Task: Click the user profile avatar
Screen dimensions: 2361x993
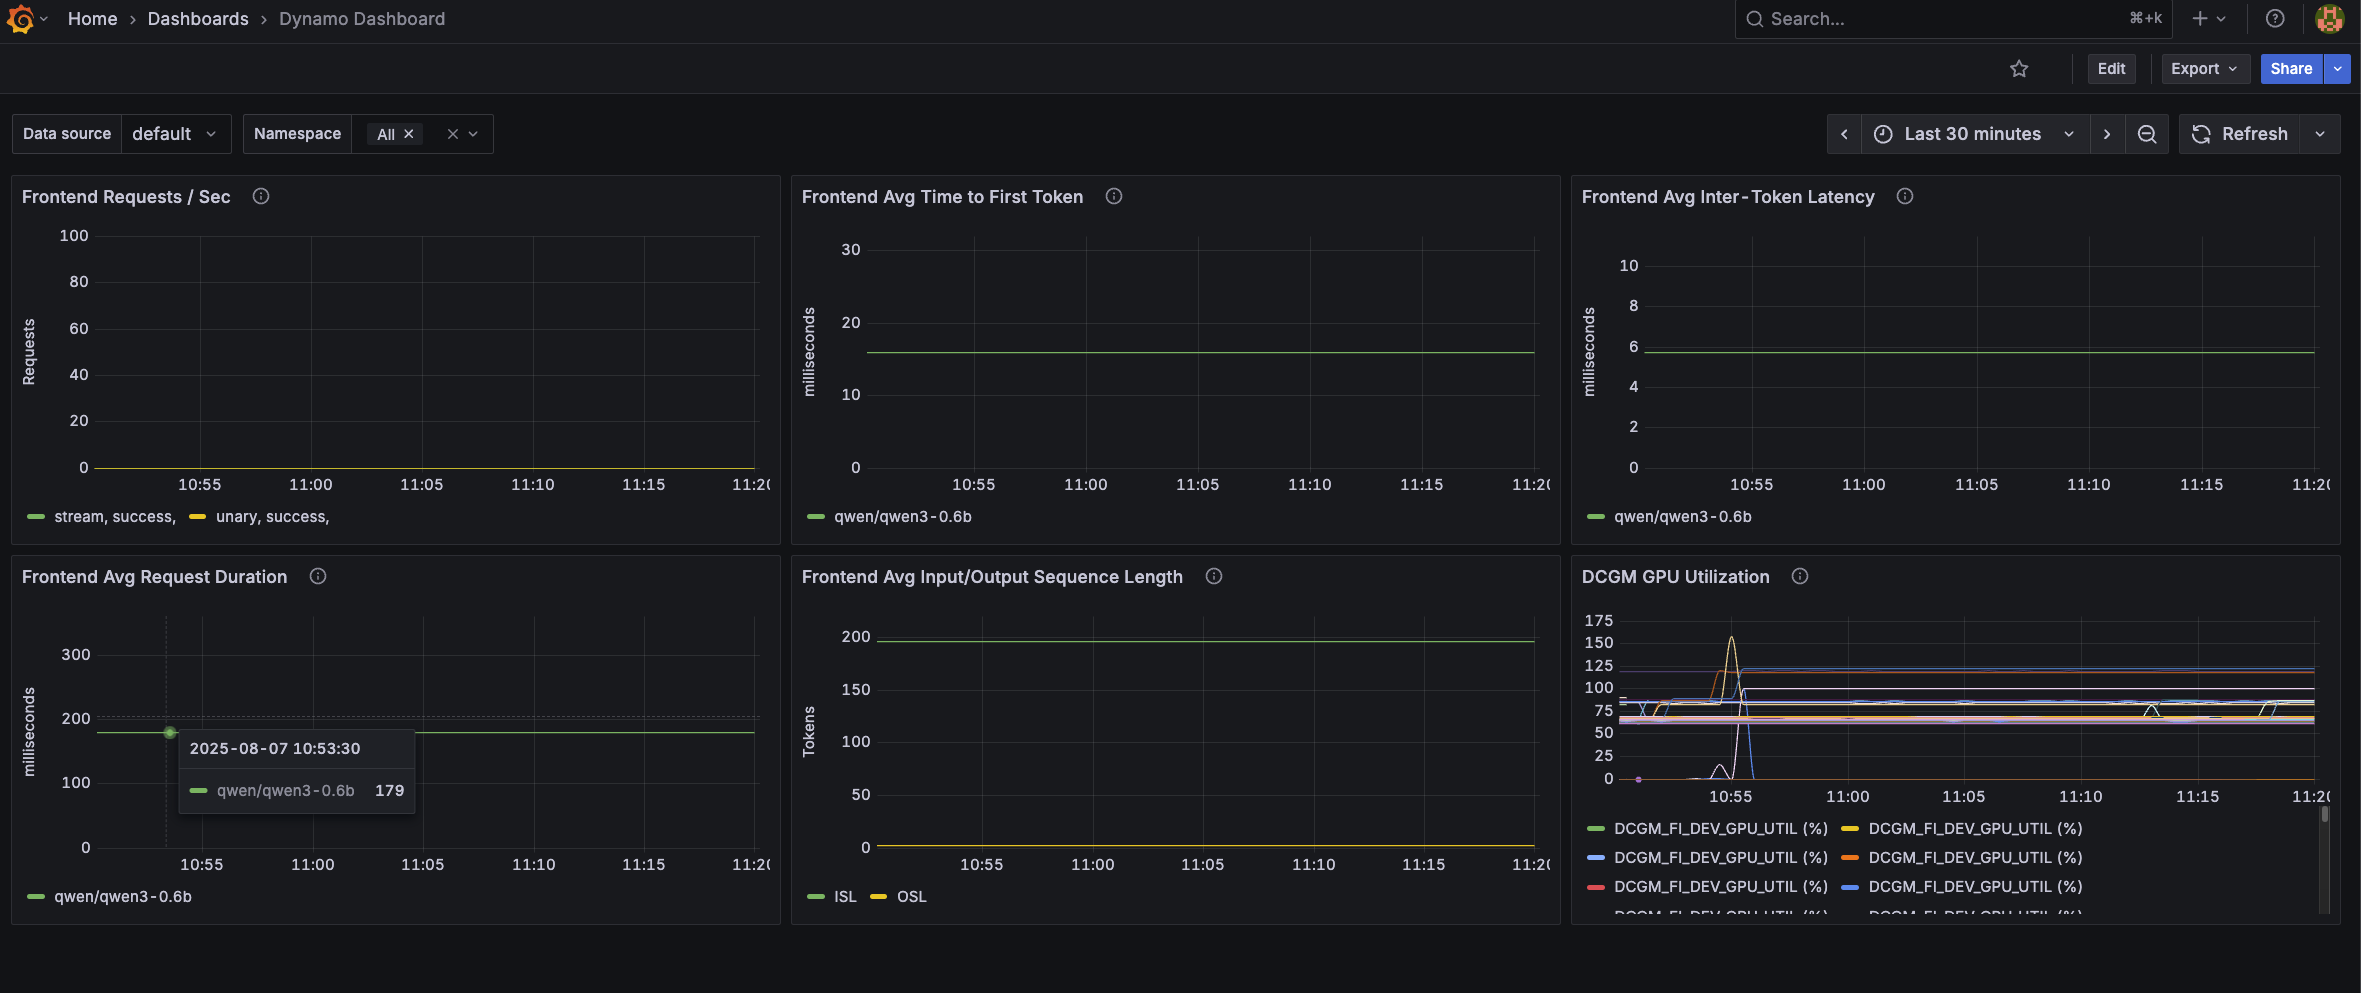Action: [x=2330, y=18]
